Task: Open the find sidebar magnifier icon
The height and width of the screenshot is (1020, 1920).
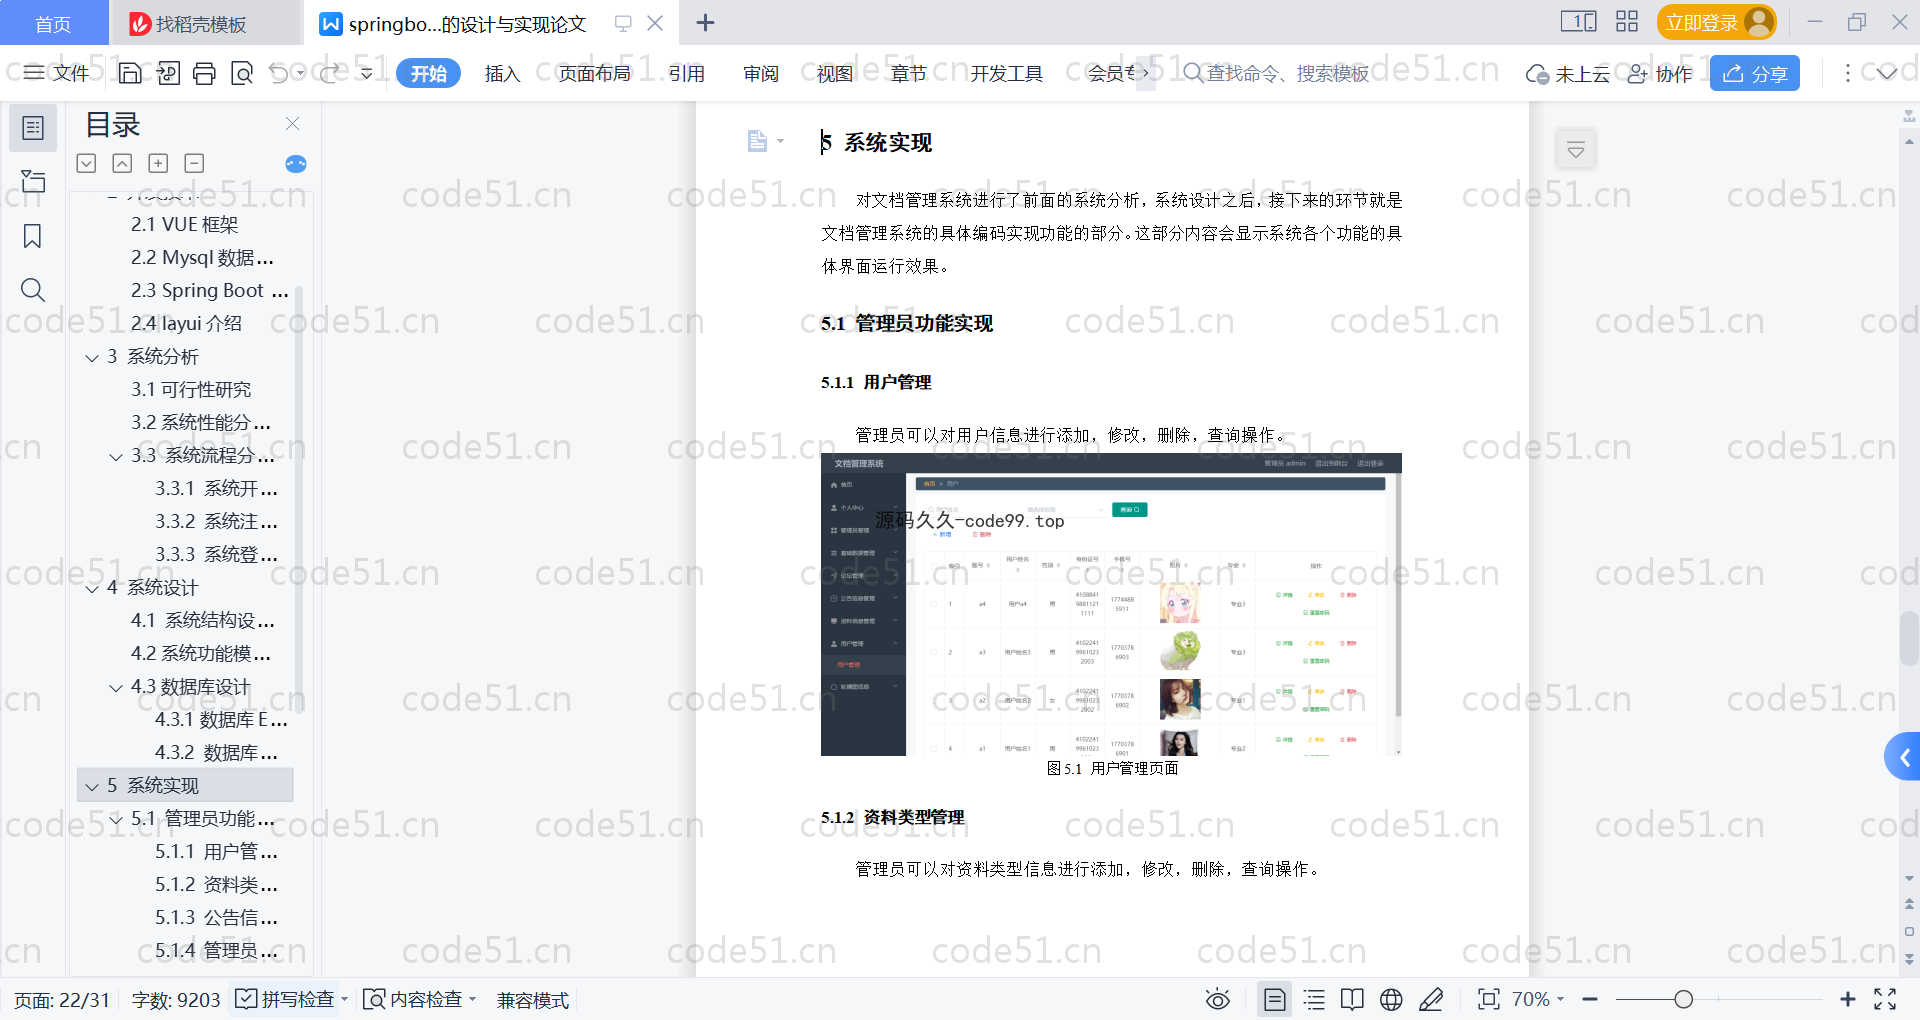Action: 33,290
